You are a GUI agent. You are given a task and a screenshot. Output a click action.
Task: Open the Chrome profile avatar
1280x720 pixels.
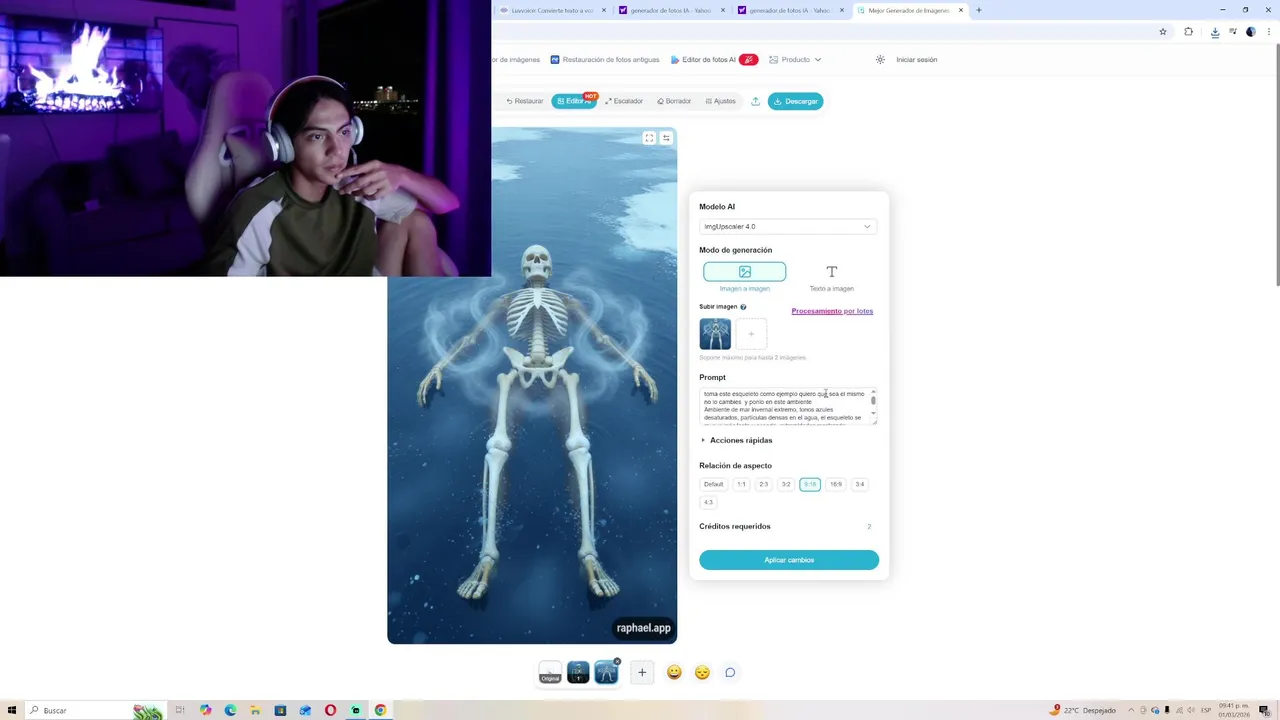point(1250,32)
